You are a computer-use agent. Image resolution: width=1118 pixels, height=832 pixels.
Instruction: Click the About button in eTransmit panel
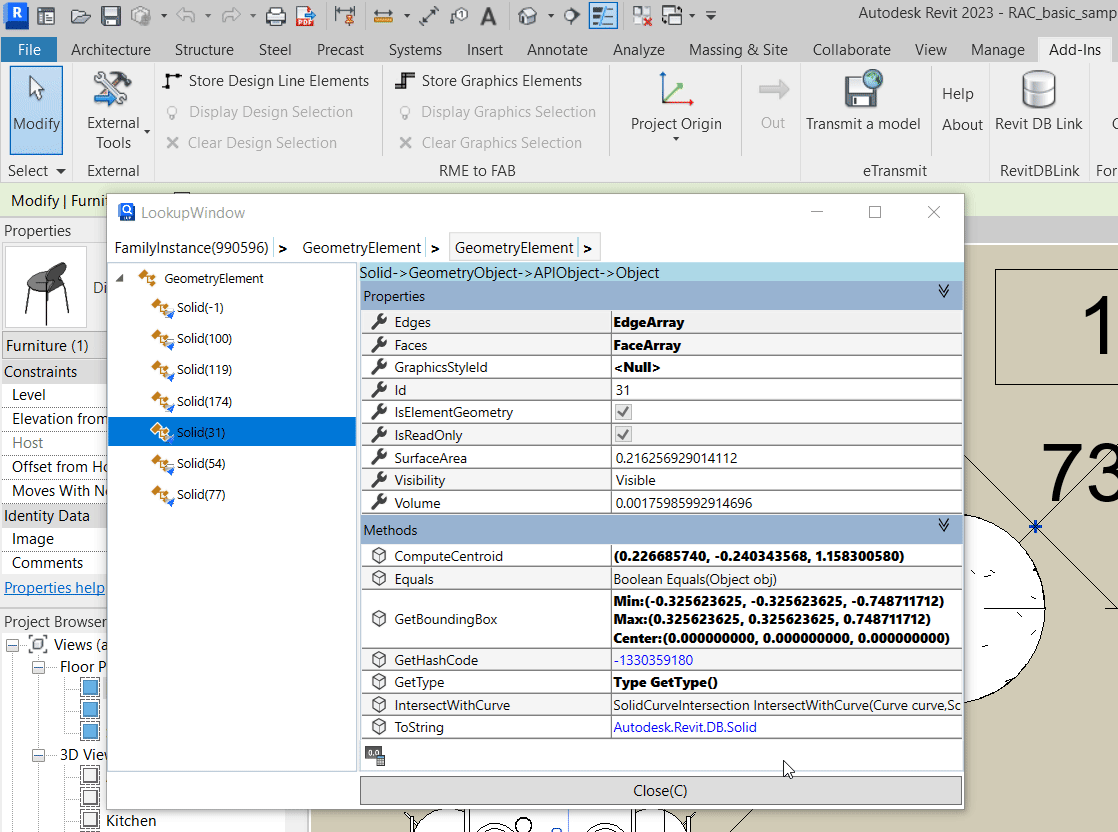(962, 125)
